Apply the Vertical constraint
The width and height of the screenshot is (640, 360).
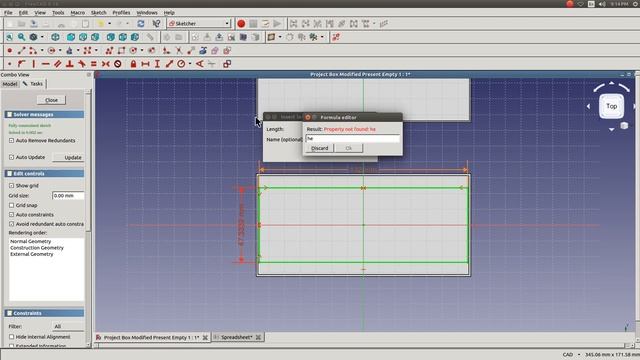(33, 64)
